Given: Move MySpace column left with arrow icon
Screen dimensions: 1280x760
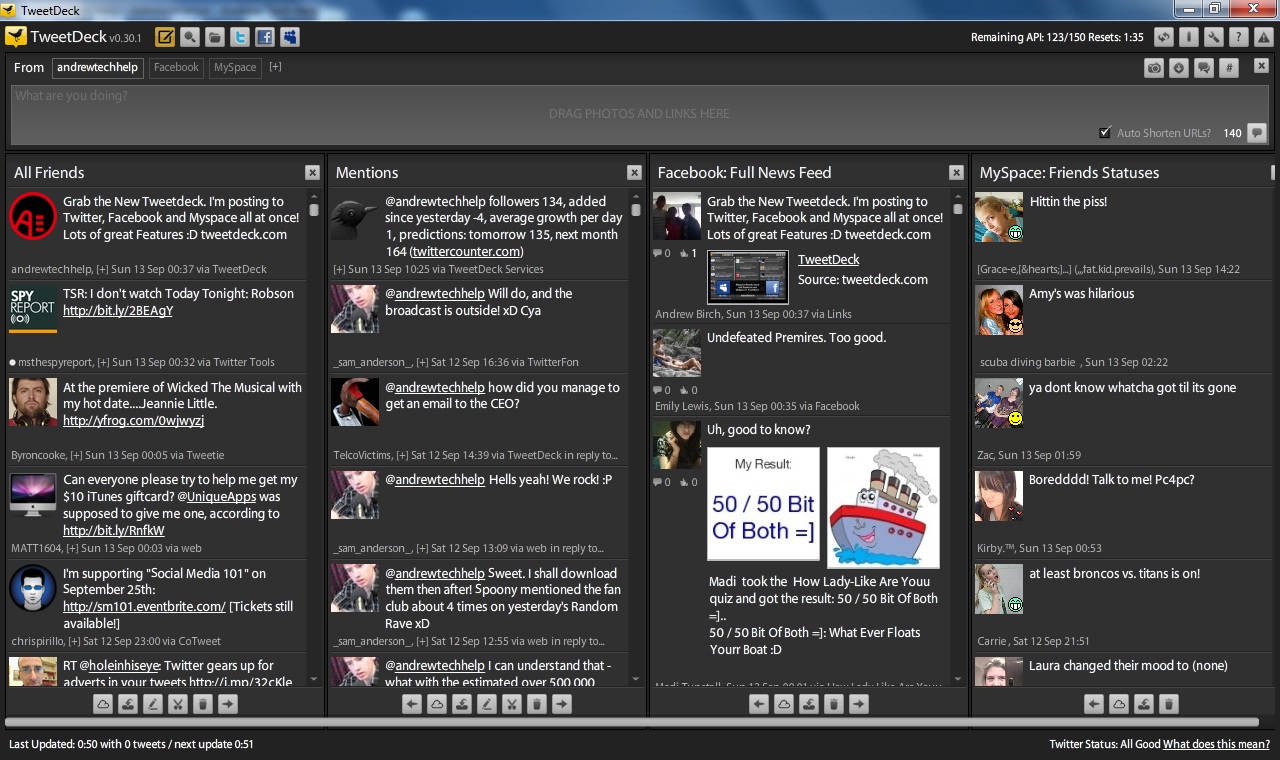Looking at the screenshot, I should coord(1094,704).
